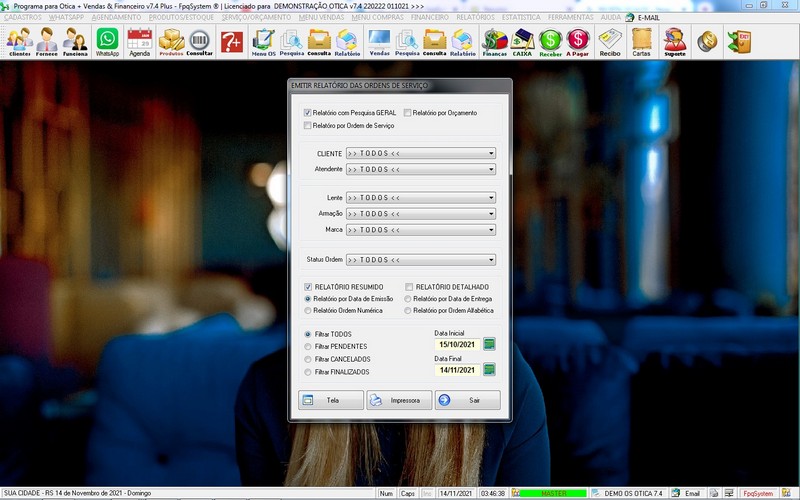Click the Sair button
Viewport: 800px width, 500px height.
pos(468,400)
